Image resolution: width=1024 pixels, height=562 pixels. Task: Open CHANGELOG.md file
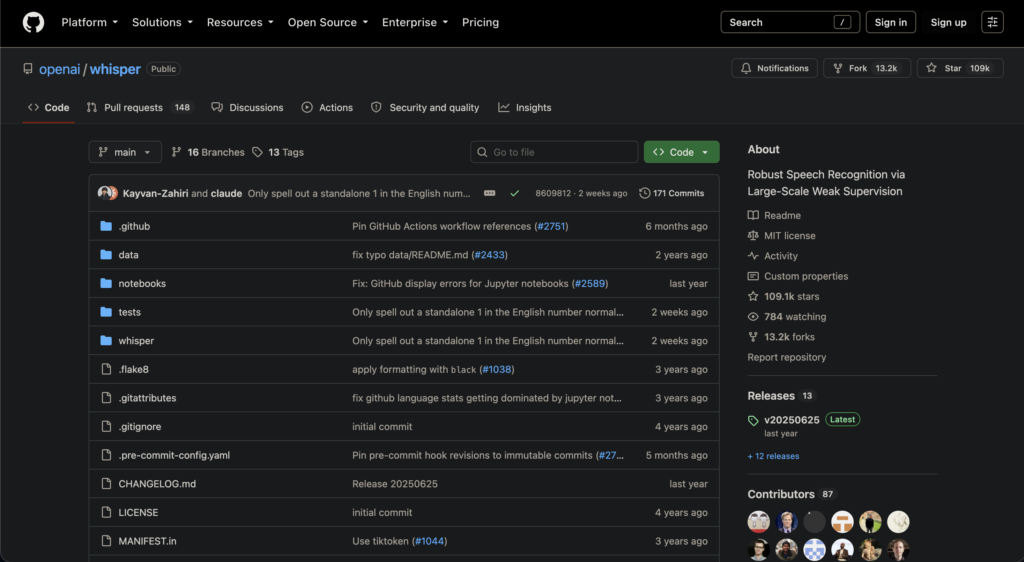(157, 484)
